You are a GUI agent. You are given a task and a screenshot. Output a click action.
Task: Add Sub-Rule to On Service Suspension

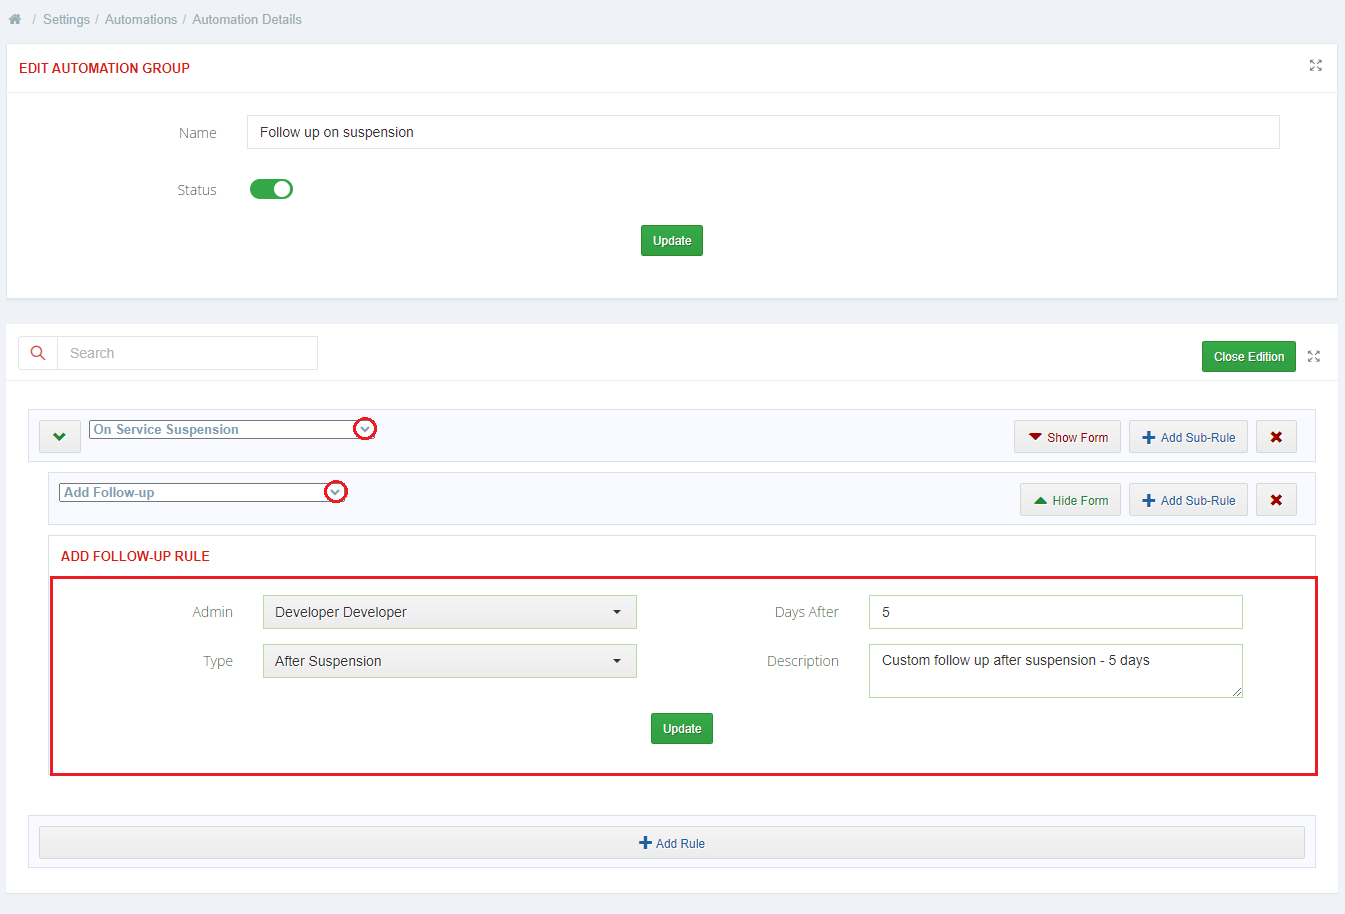1188,437
